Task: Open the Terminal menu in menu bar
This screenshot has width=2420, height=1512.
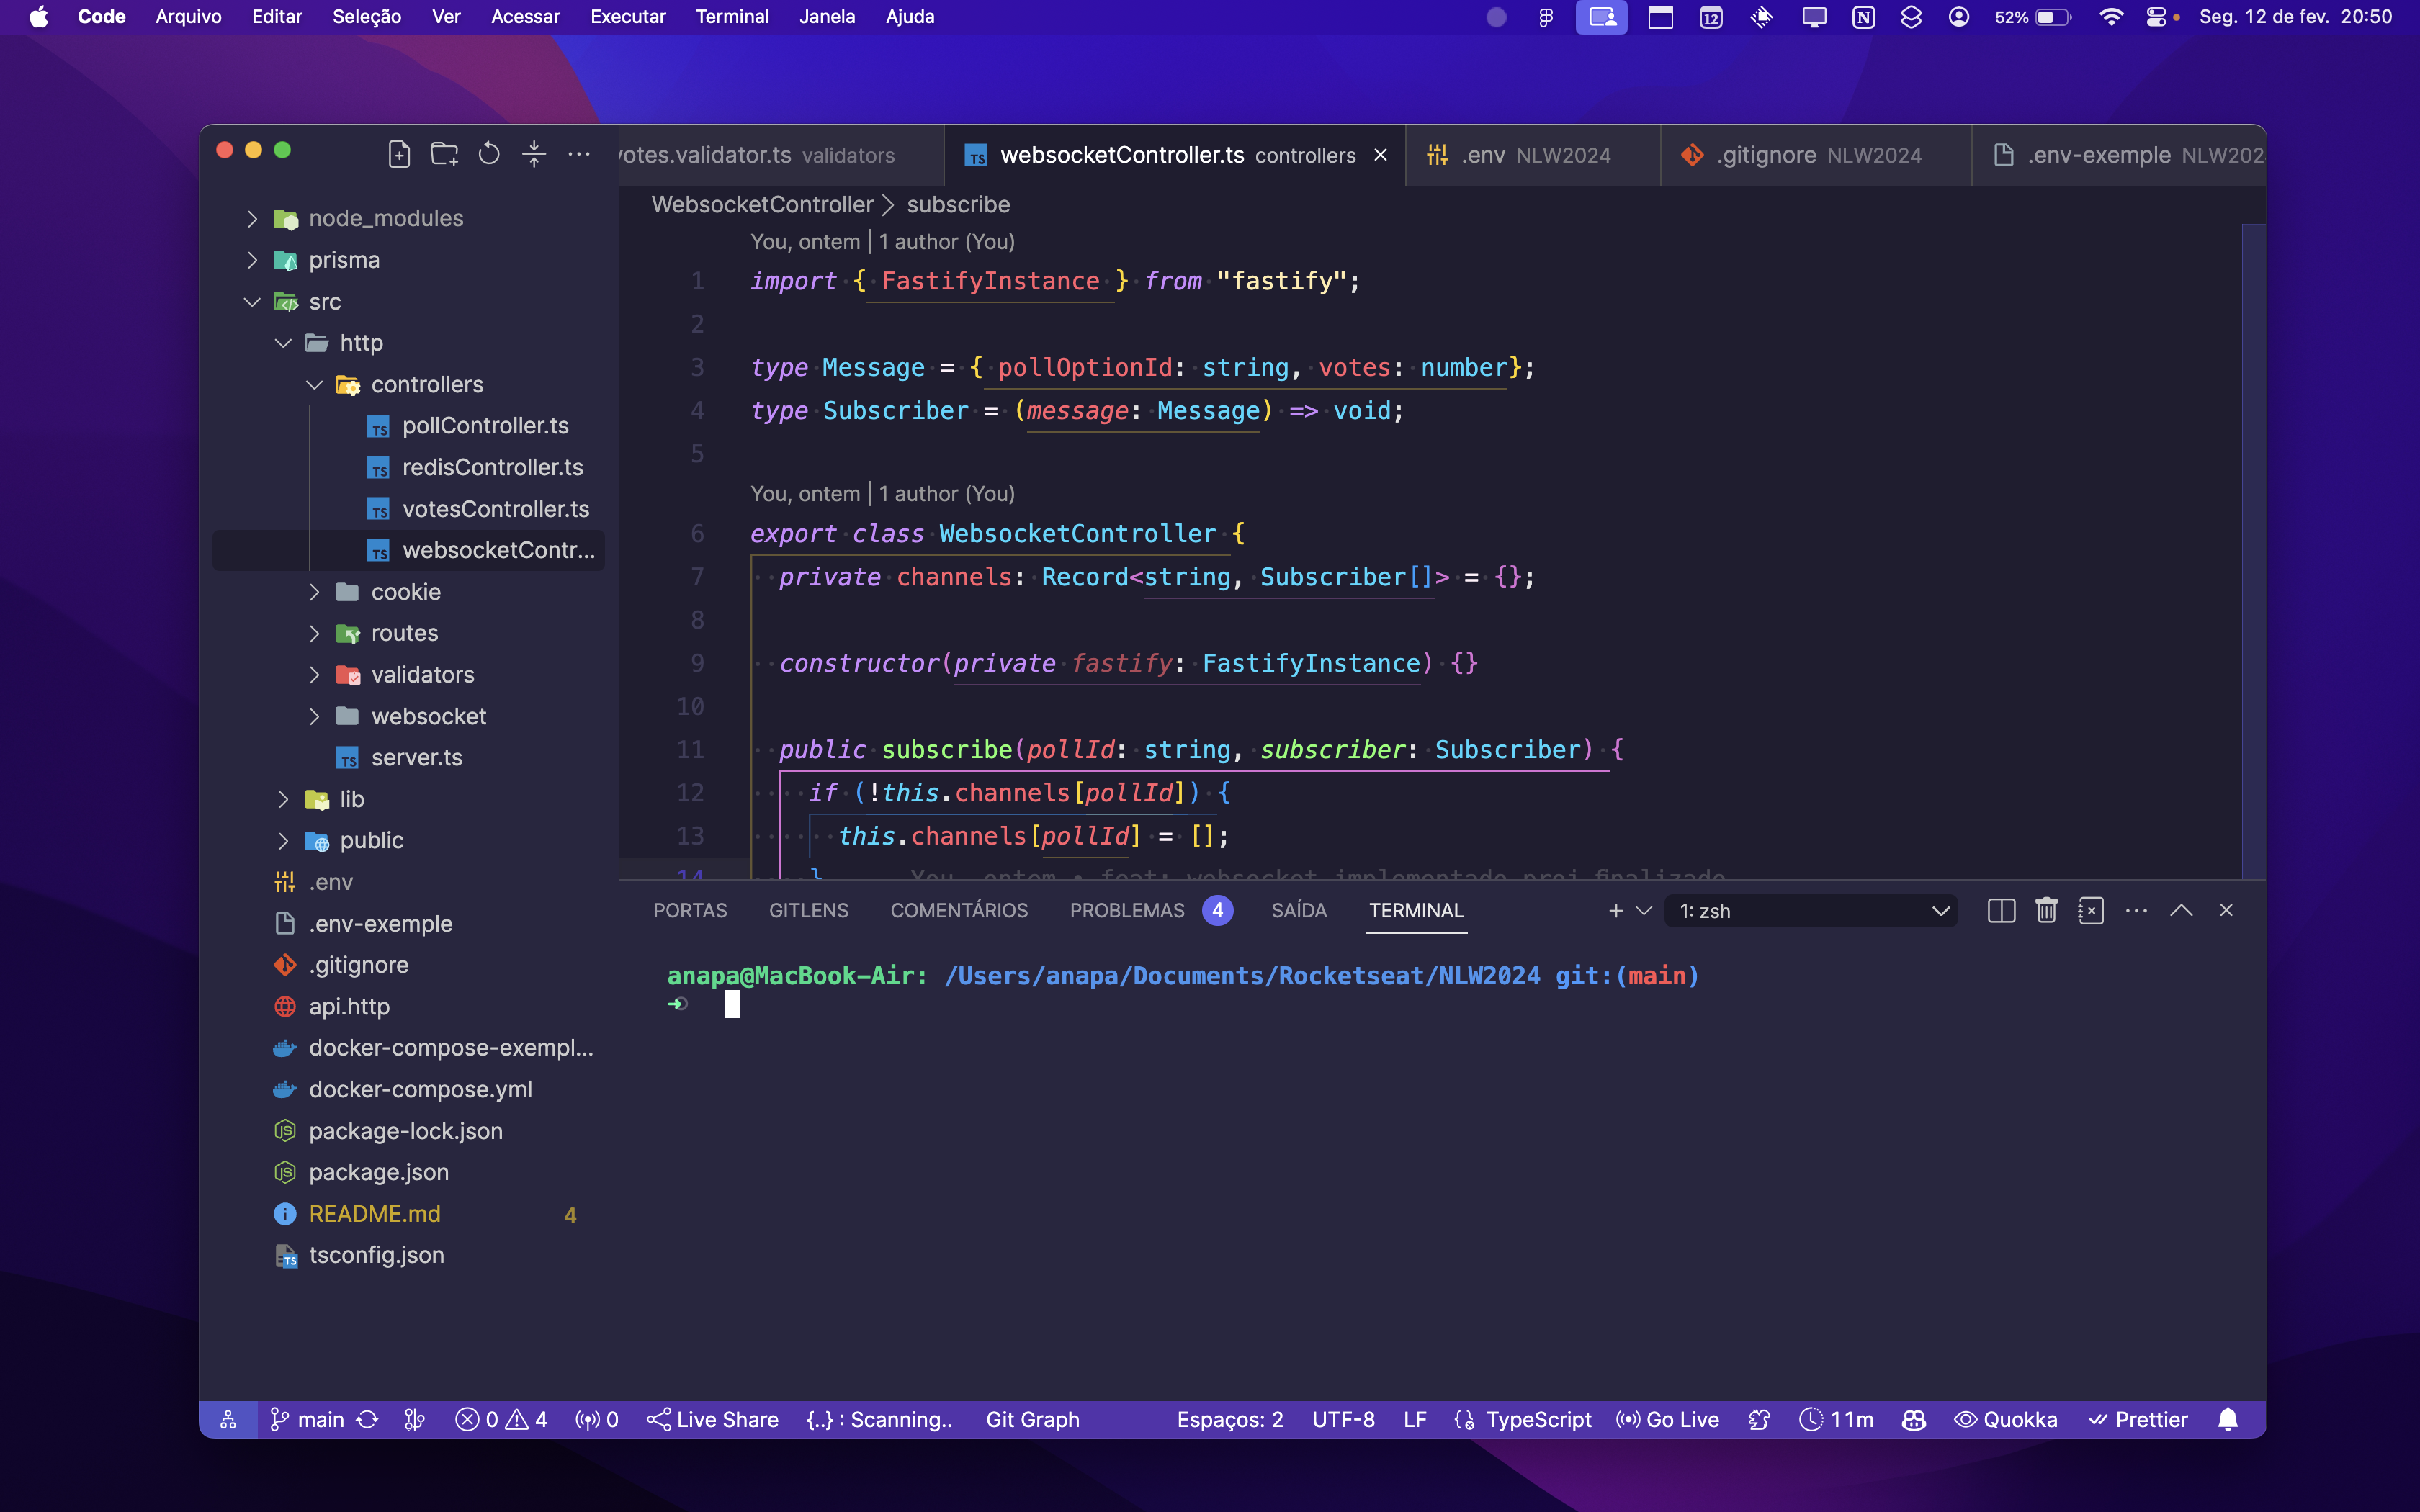Action: point(732,17)
